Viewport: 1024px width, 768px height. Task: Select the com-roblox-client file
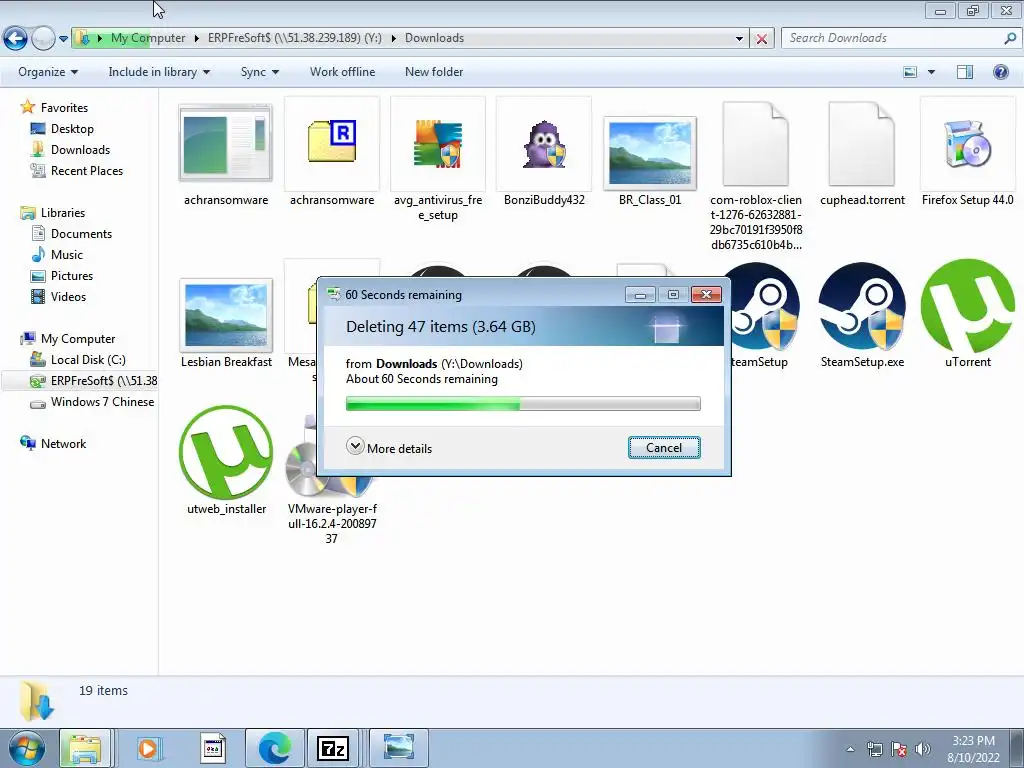pos(756,144)
